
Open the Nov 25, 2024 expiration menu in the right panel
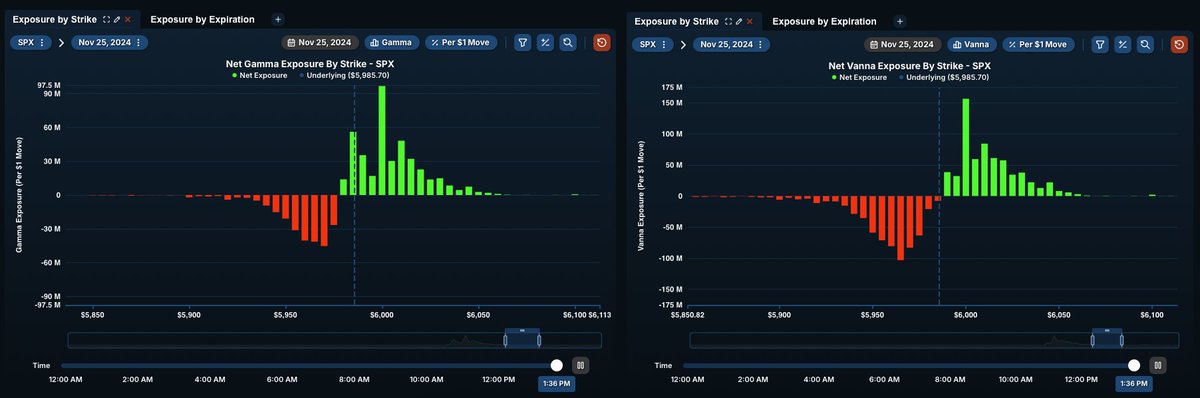coord(732,45)
